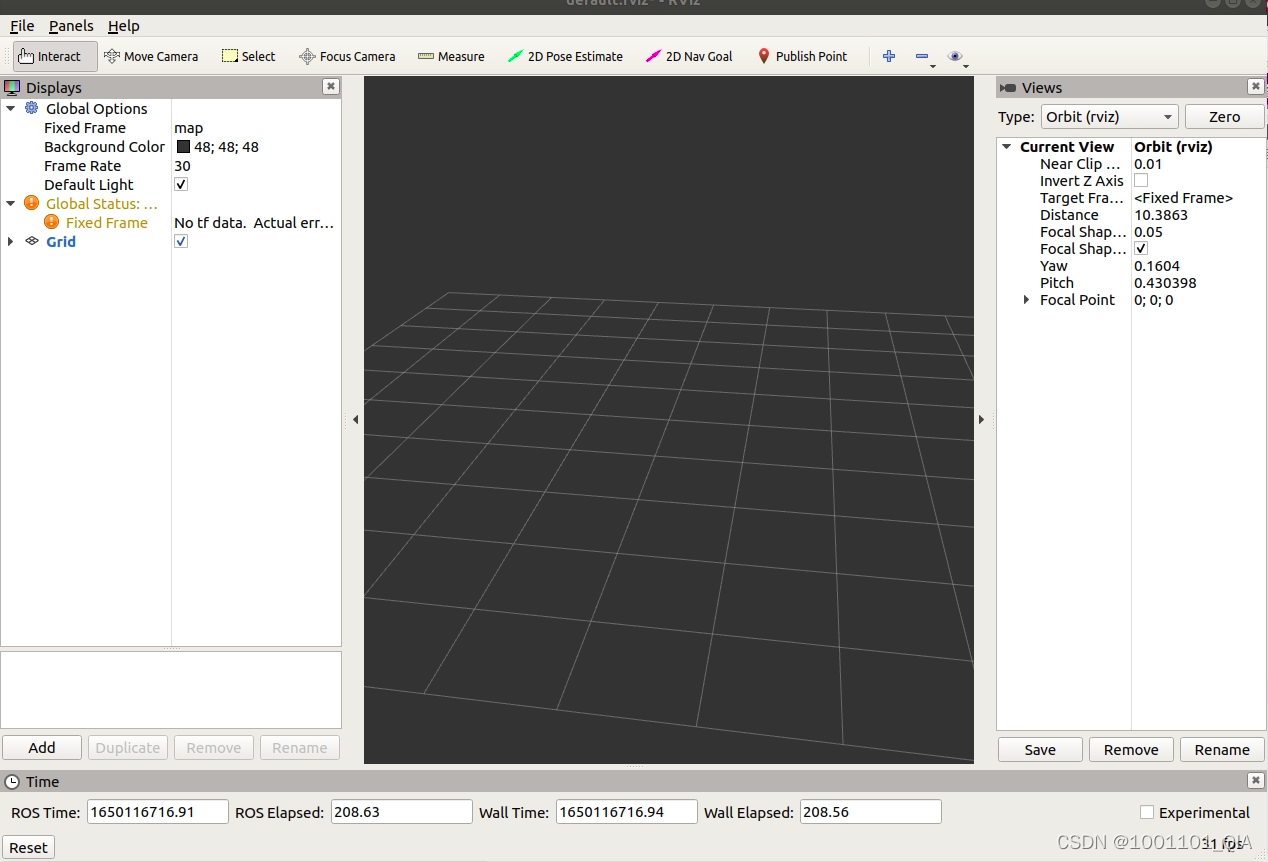Click the Add display button
The width and height of the screenshot is (1268, 862).
point(42,747)
